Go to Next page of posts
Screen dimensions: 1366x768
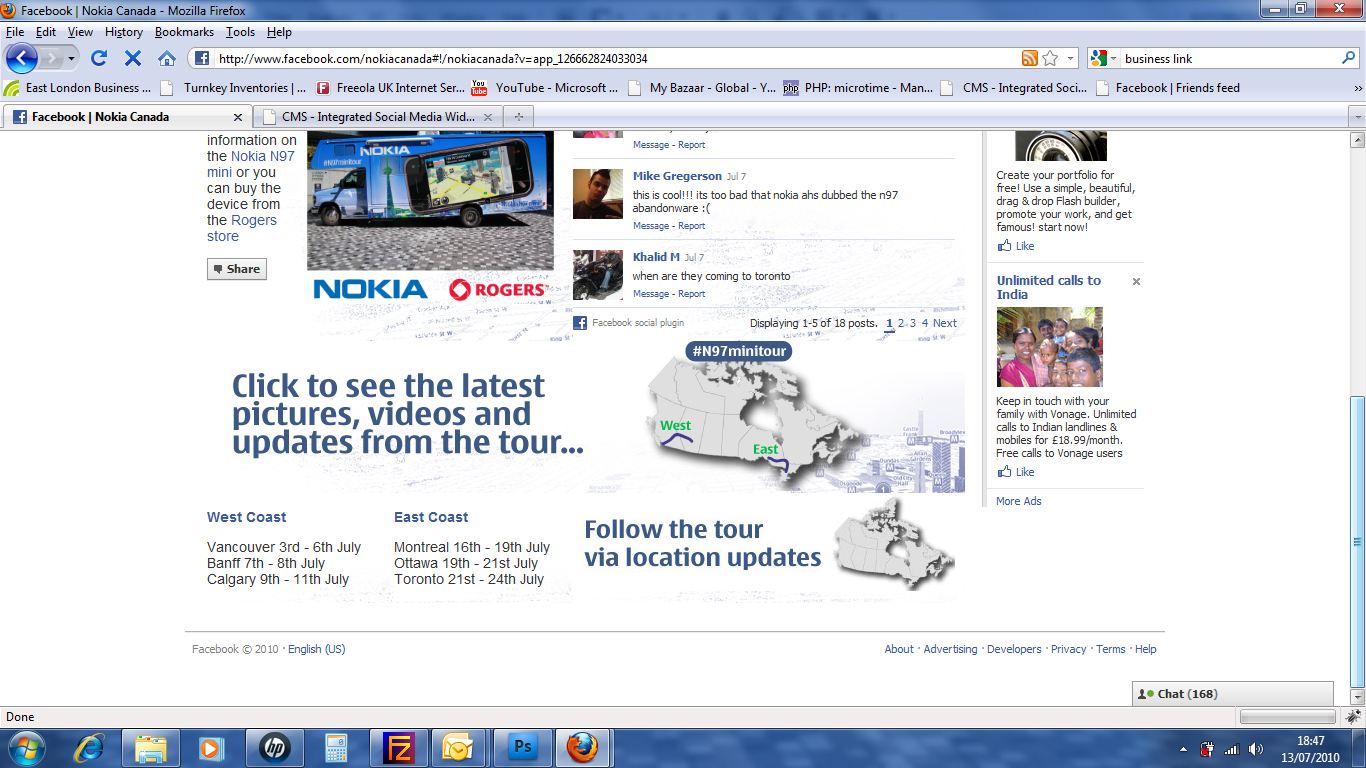tap(945, 323)
